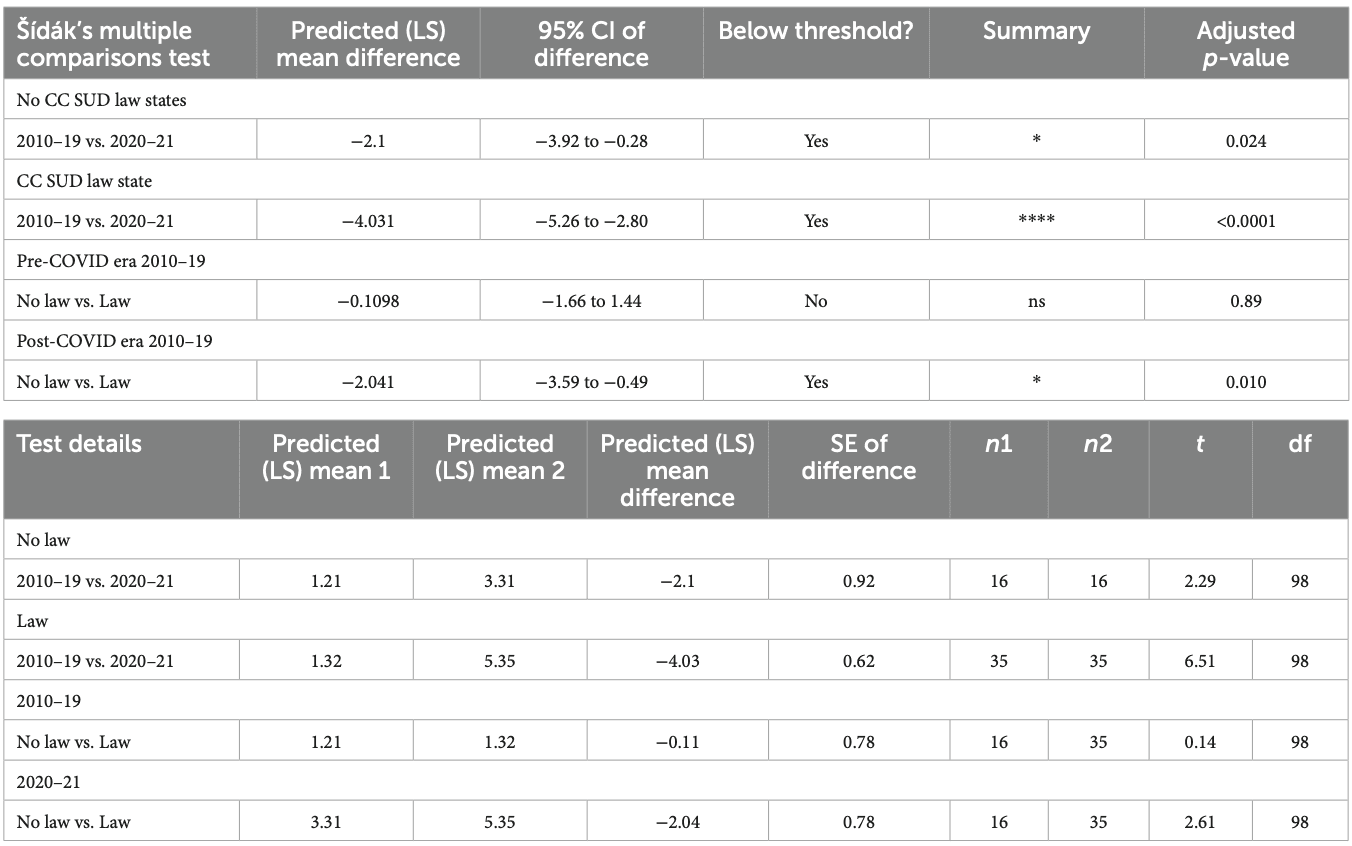This screenshot has height=846, width=1352.
Task: Select the "Test details" header cell
Action: pyautogui.click(x=77, y=443)
